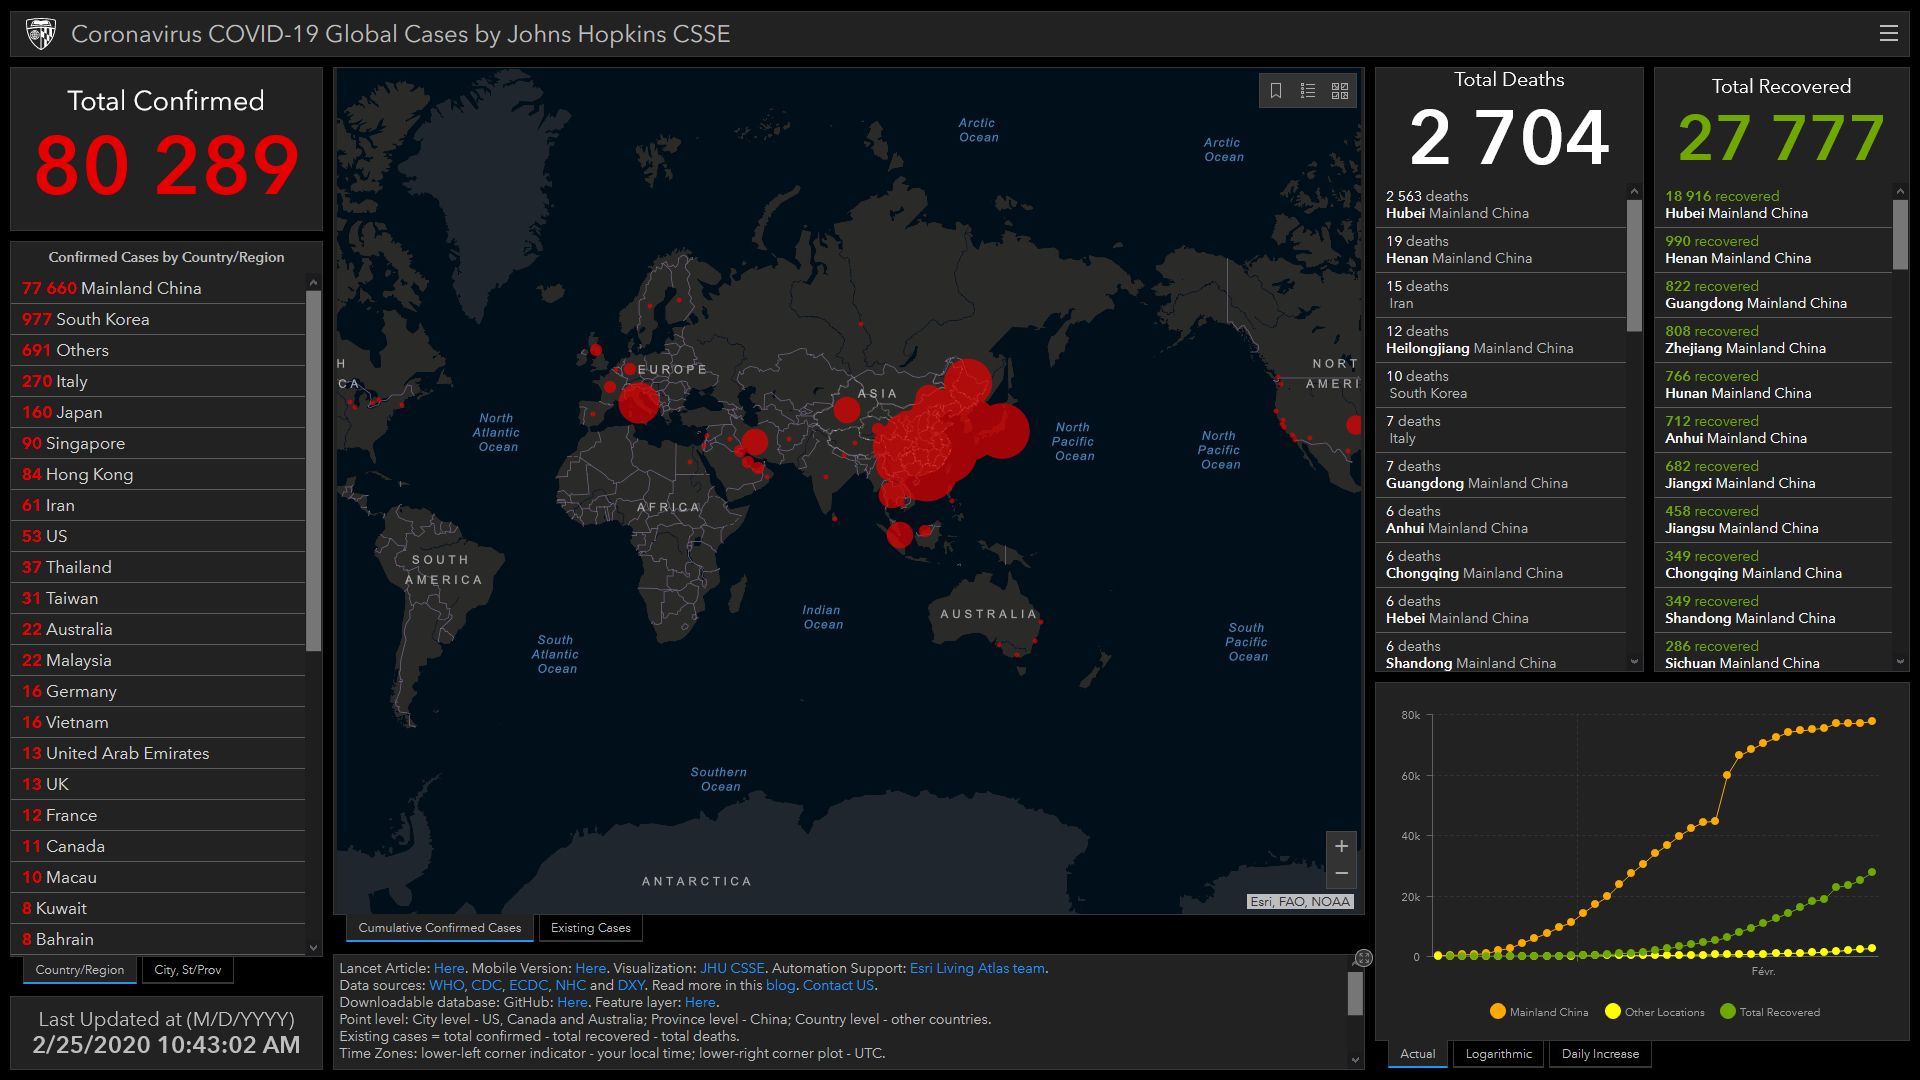
Task: Click the Esri, FAO, NOAA attribution
Action: [1300, 902]
